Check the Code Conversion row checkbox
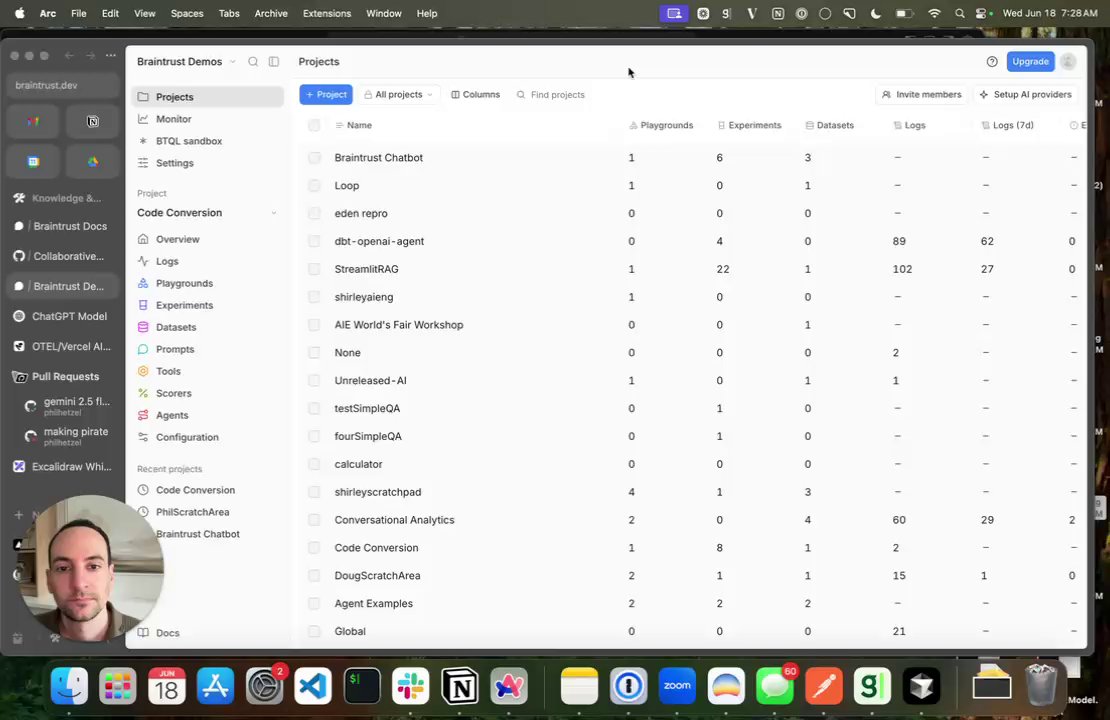Image resolution: width=1110 pixels, height=720 pixels. 314,548
